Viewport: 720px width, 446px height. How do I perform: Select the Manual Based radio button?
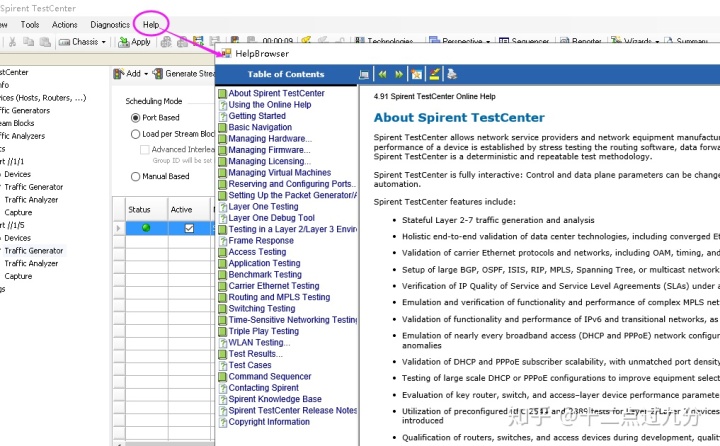pos(135,176)
